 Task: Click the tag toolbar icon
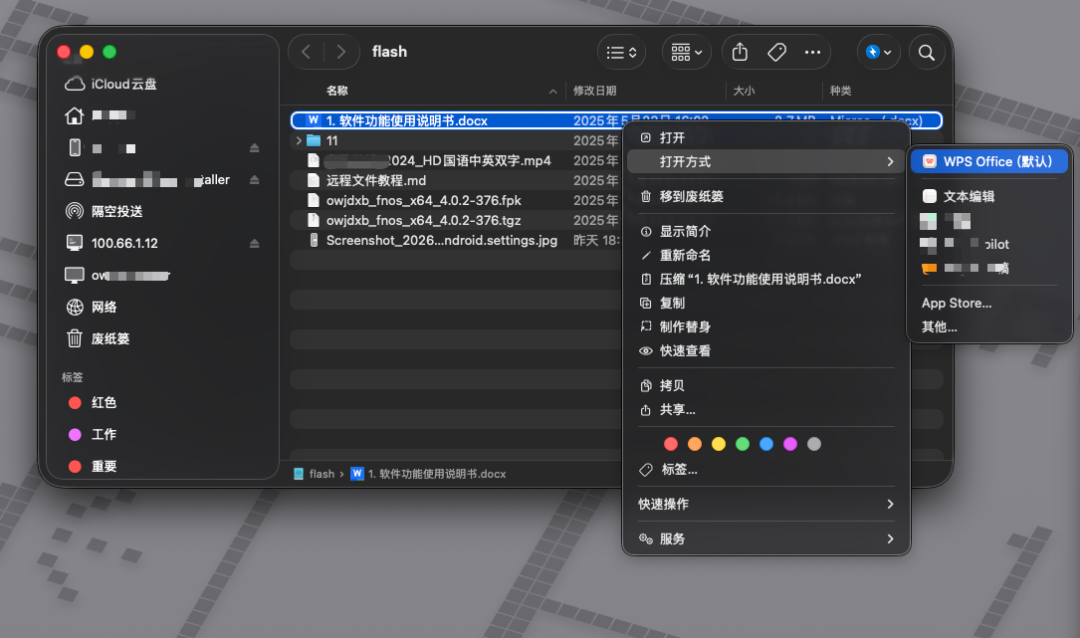(777, 52)
